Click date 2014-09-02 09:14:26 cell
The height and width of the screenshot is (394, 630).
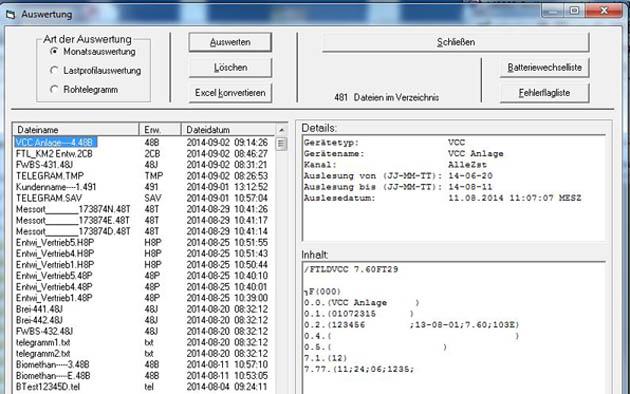[x=227, y=143]
